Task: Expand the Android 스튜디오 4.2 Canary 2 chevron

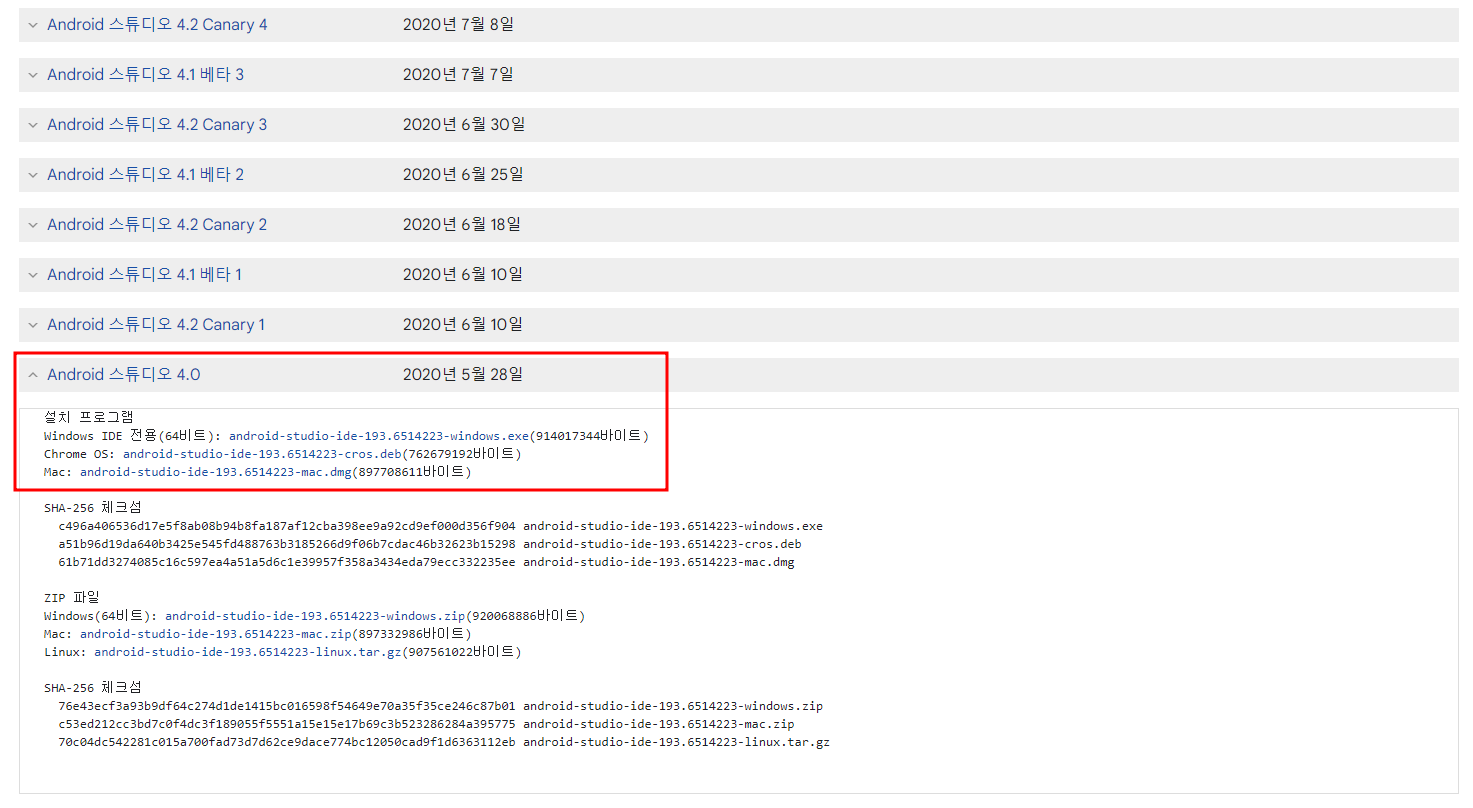Action: pyautogui.click(x=33, y=225)
